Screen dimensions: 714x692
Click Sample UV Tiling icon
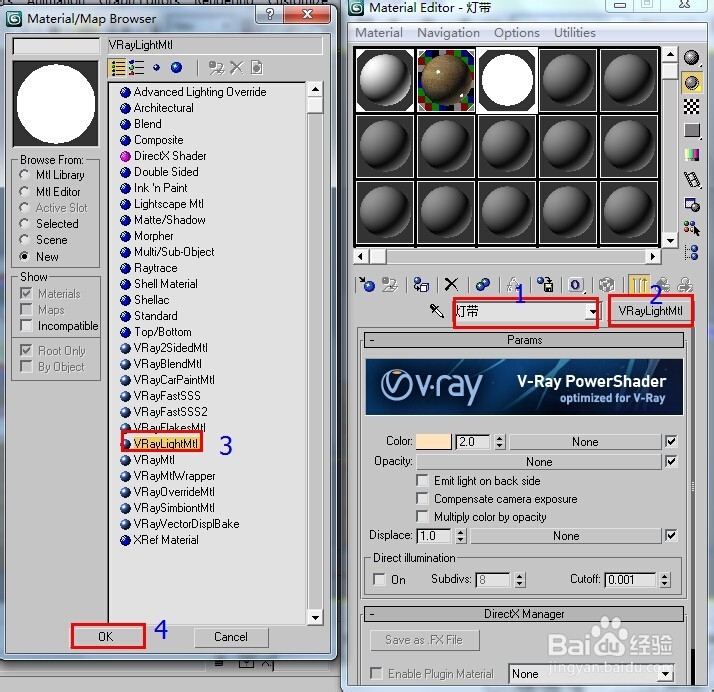pyautogui.click(x=691, y=131)
